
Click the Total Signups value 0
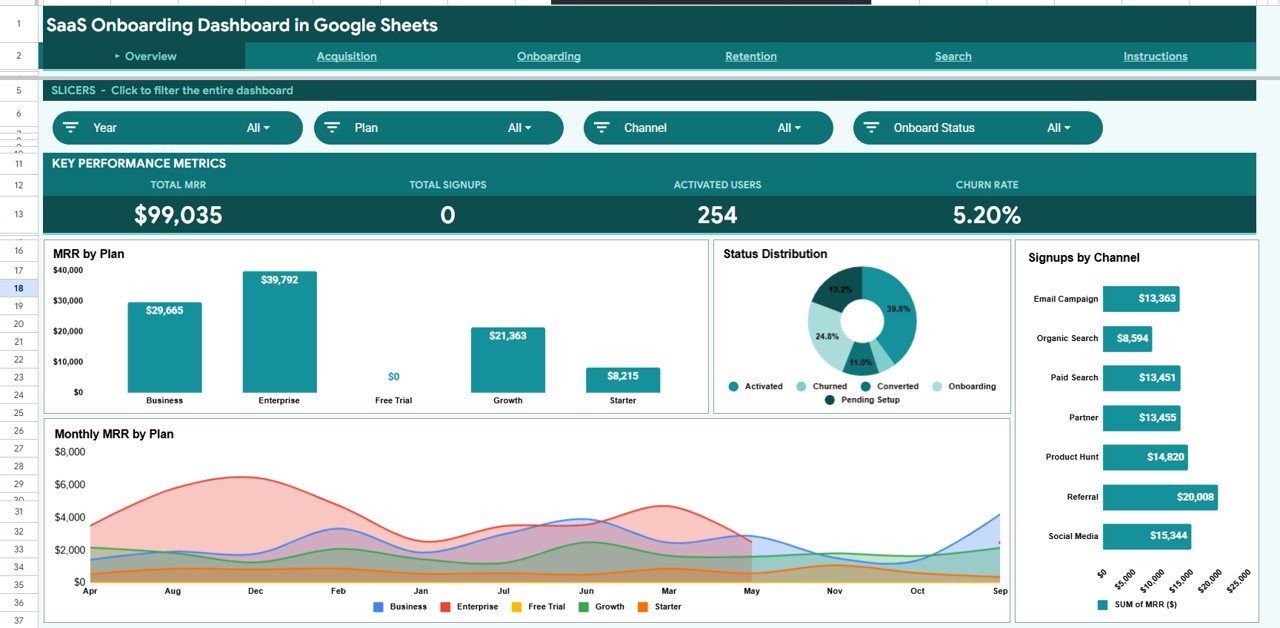click(x=447, y=215)
